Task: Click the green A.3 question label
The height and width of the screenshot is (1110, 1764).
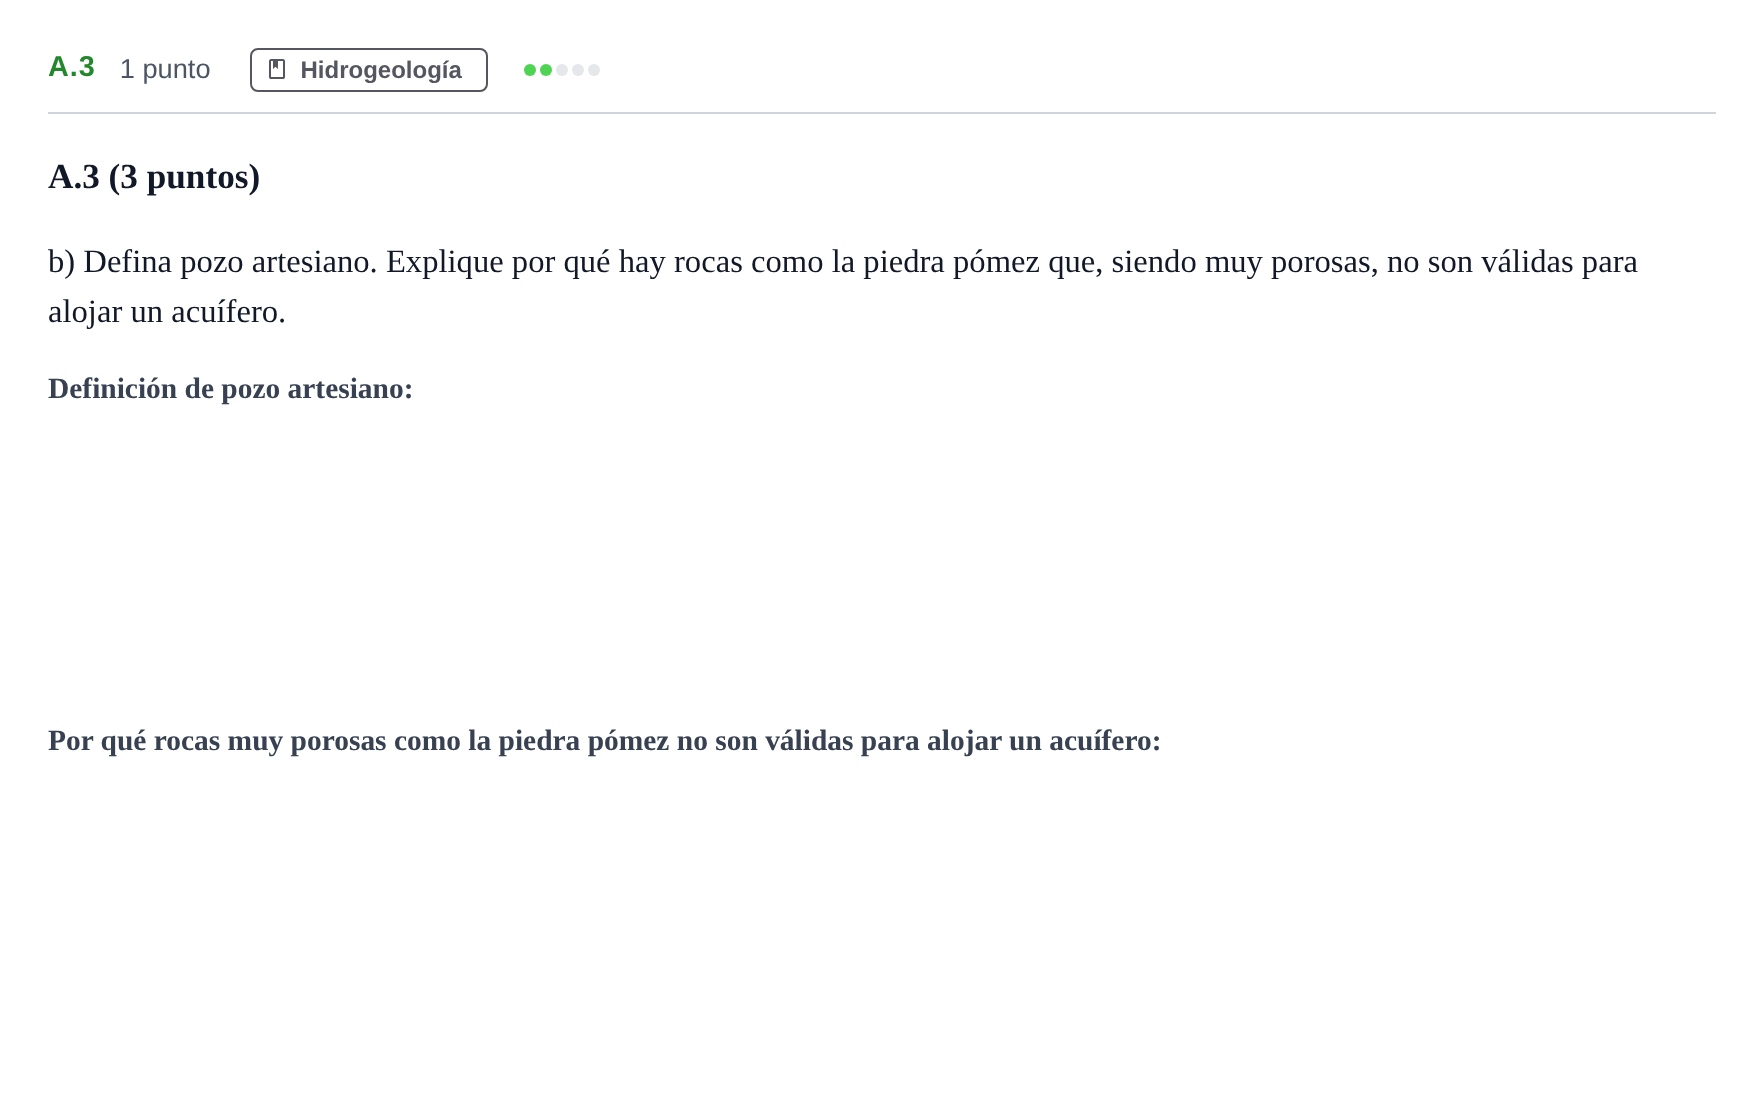Action: 71,67
